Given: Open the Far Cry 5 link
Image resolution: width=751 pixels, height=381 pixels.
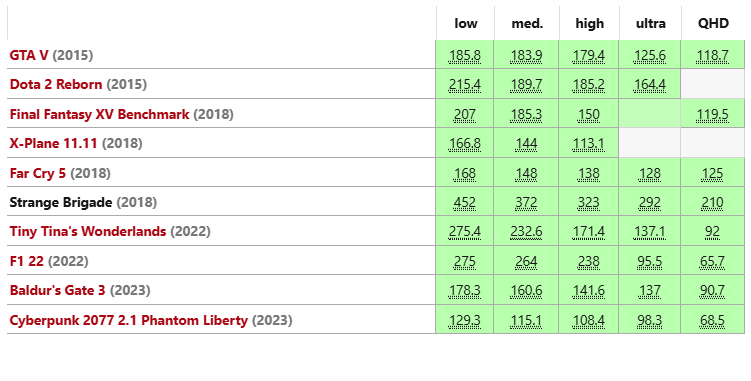Looking at the screenshot, I should tap(37, 173).
